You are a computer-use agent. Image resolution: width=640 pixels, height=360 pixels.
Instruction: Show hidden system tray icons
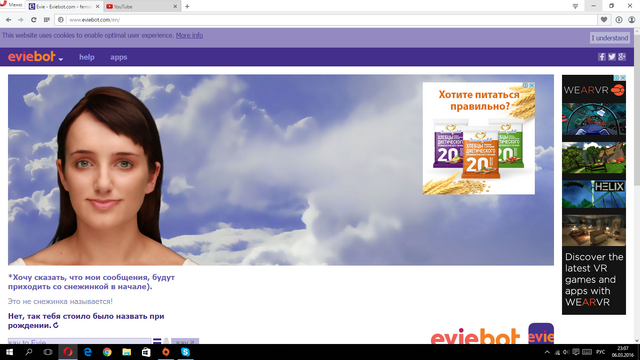pos(547,352)
